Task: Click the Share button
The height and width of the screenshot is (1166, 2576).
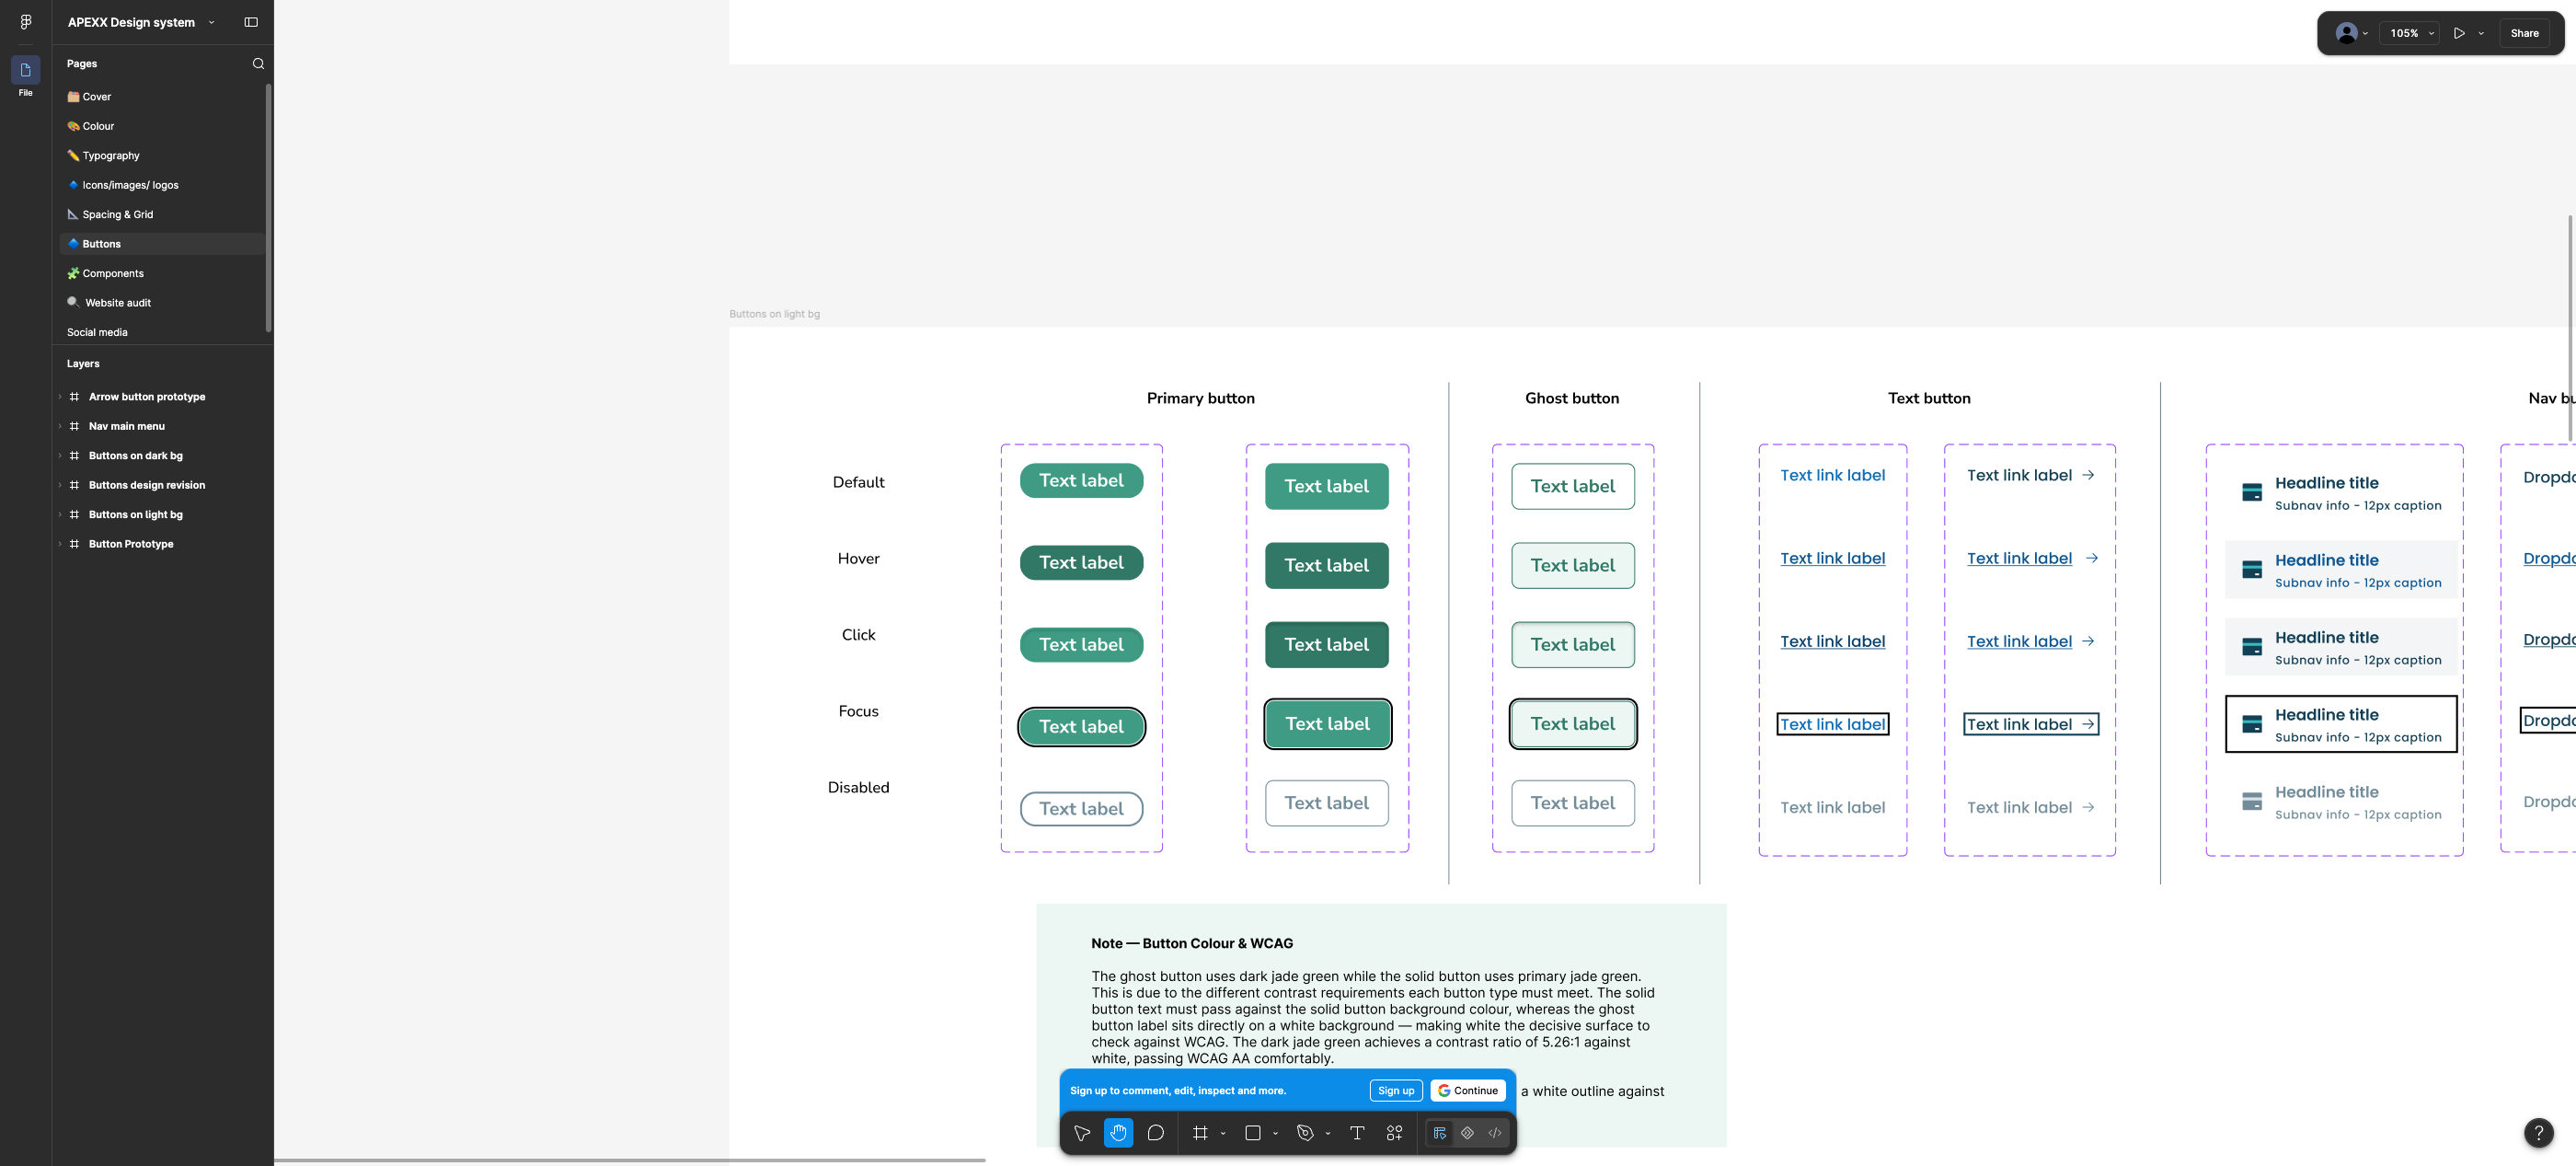Action: [2524, 33]
